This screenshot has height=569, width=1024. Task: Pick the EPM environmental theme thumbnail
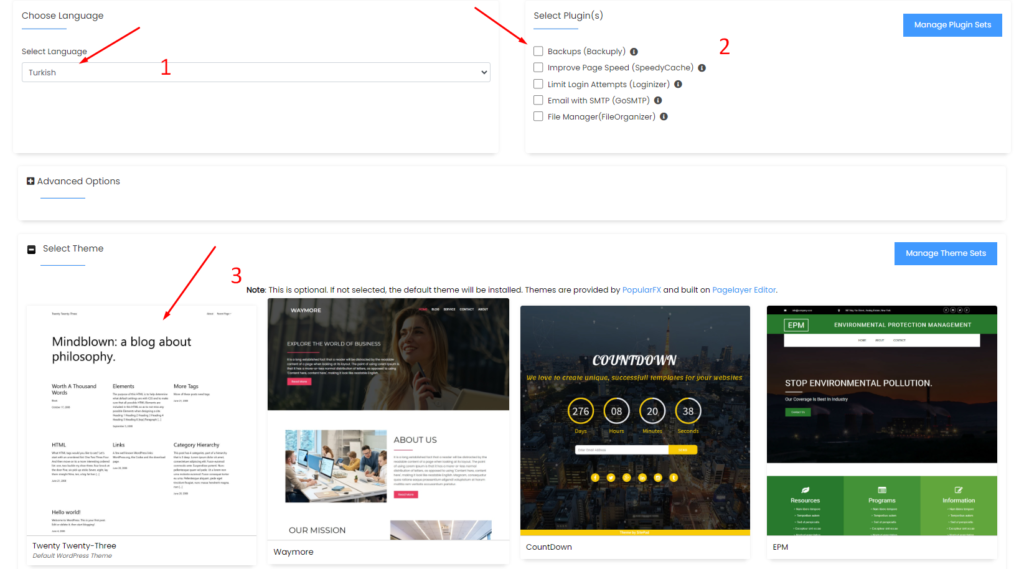[882, 421]
